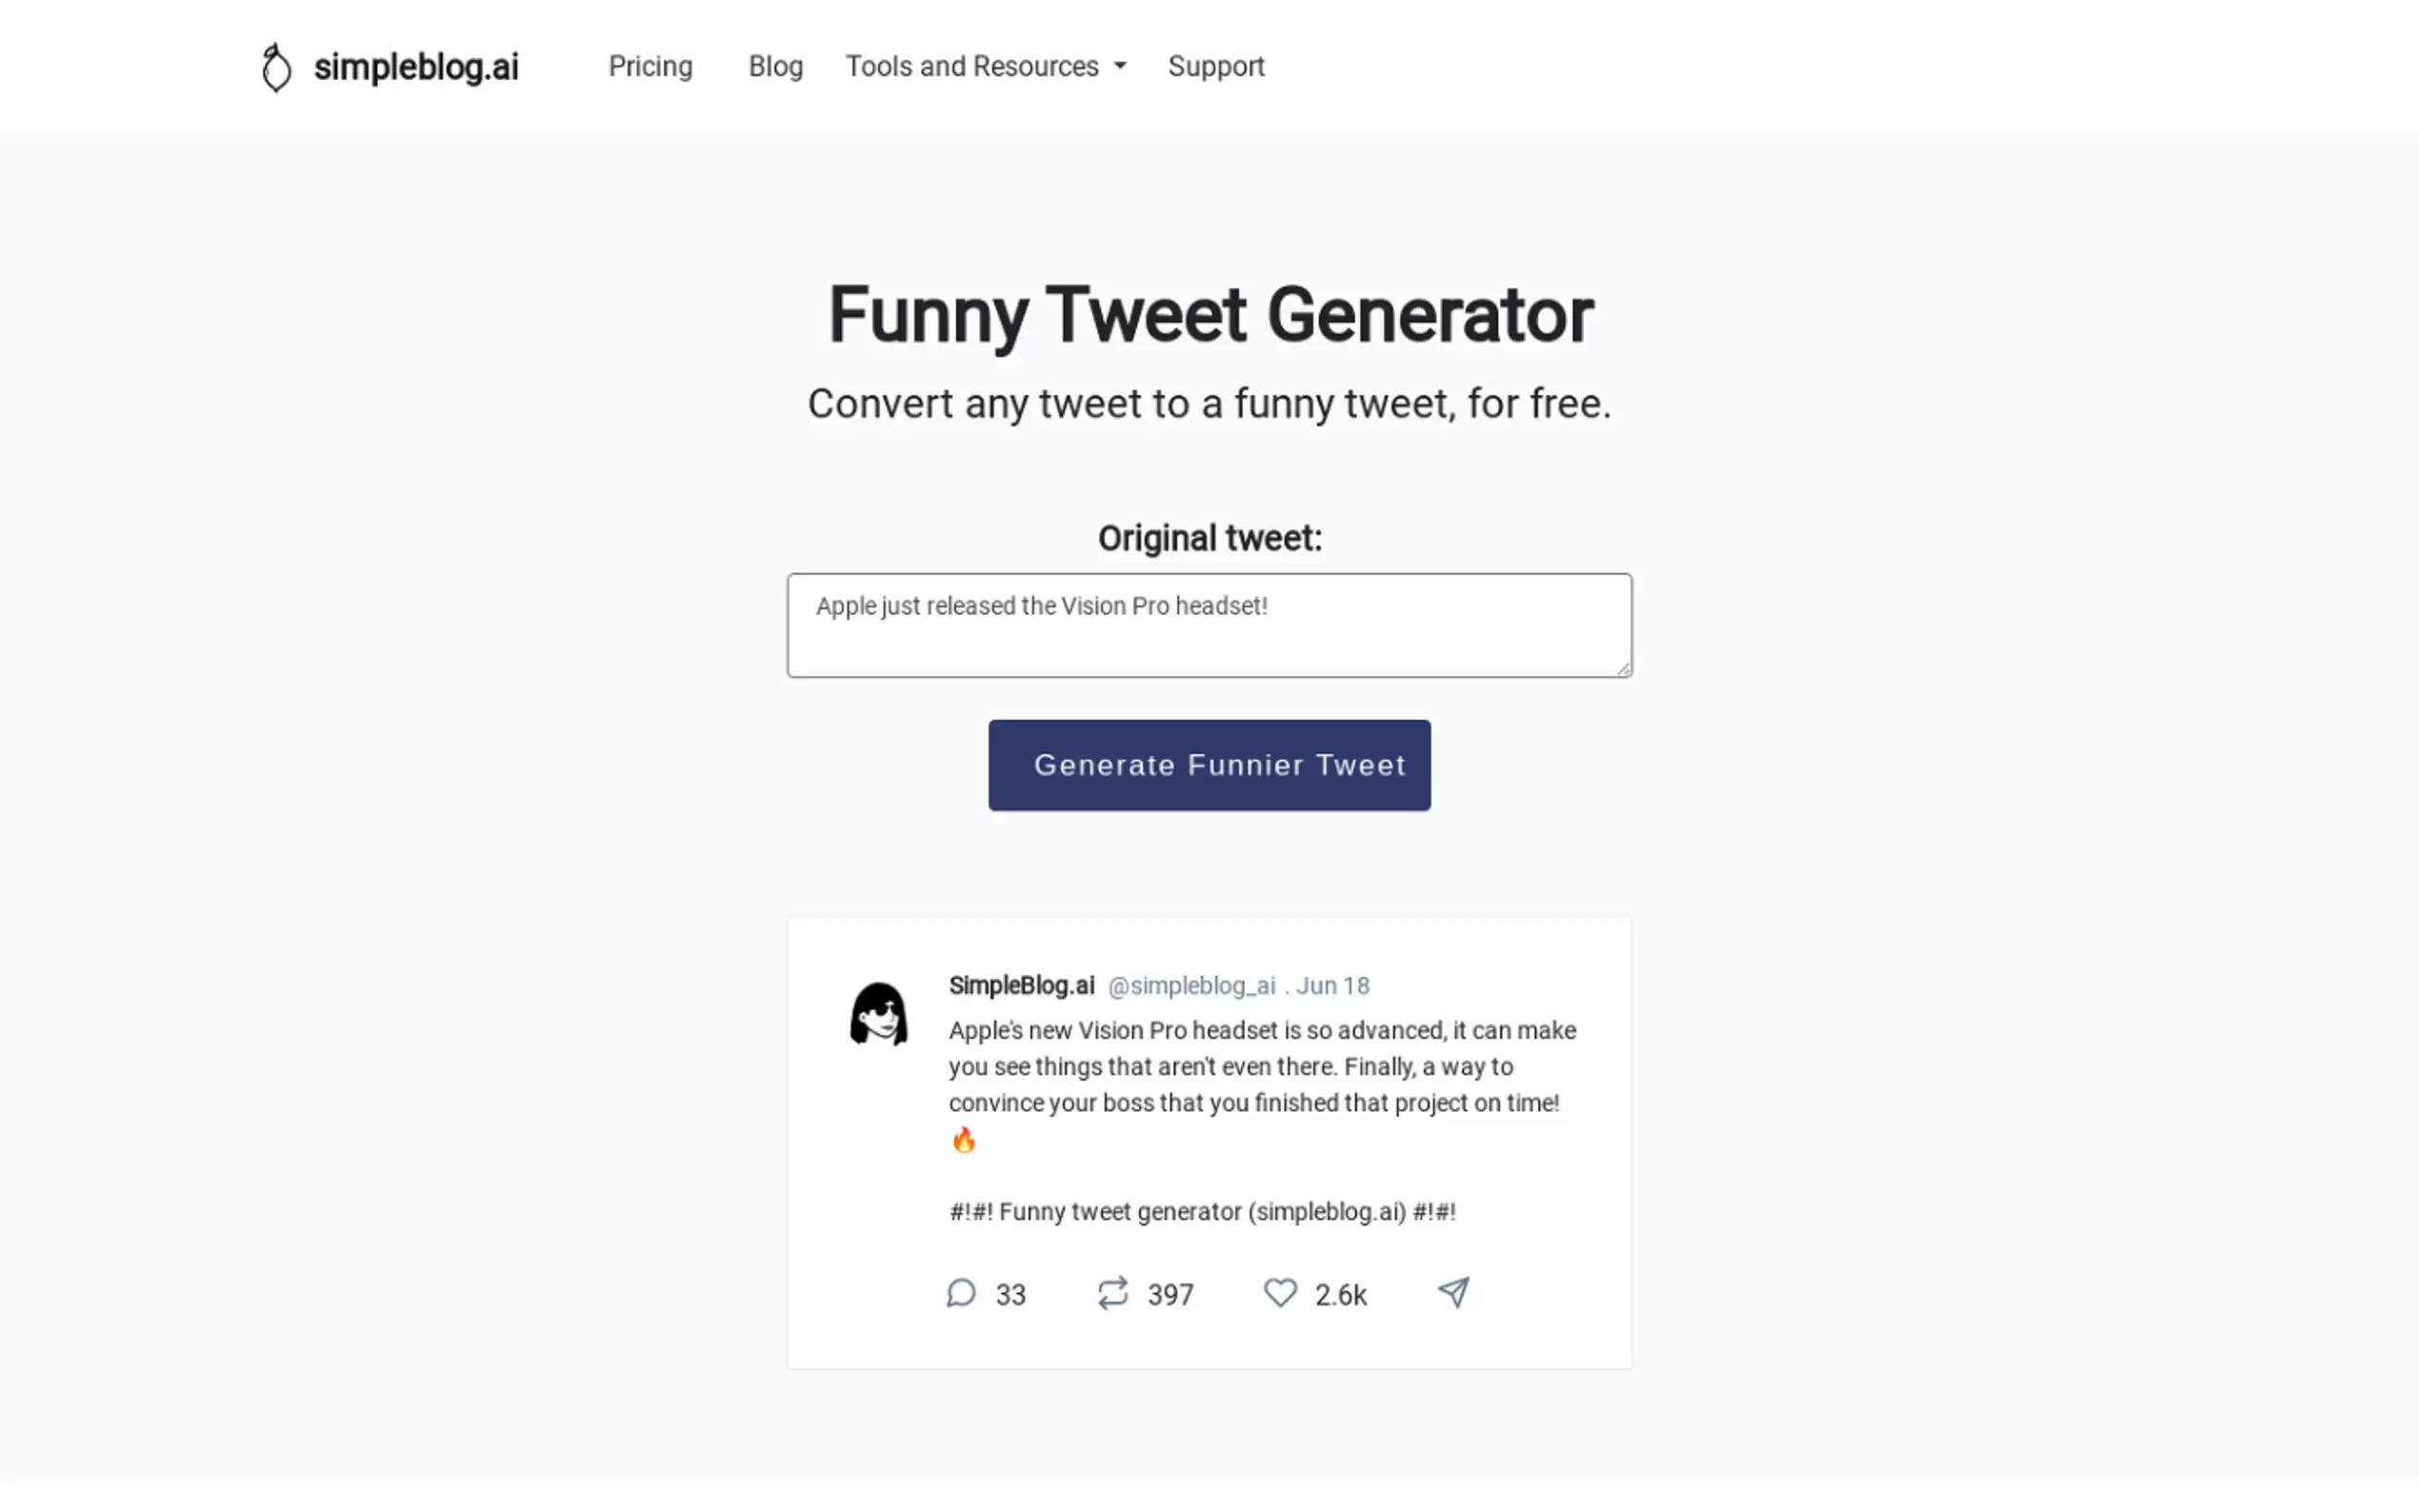Click the @simpleblog_ai handle link
2419x1512 pixels.
(x=1191, y=985)
